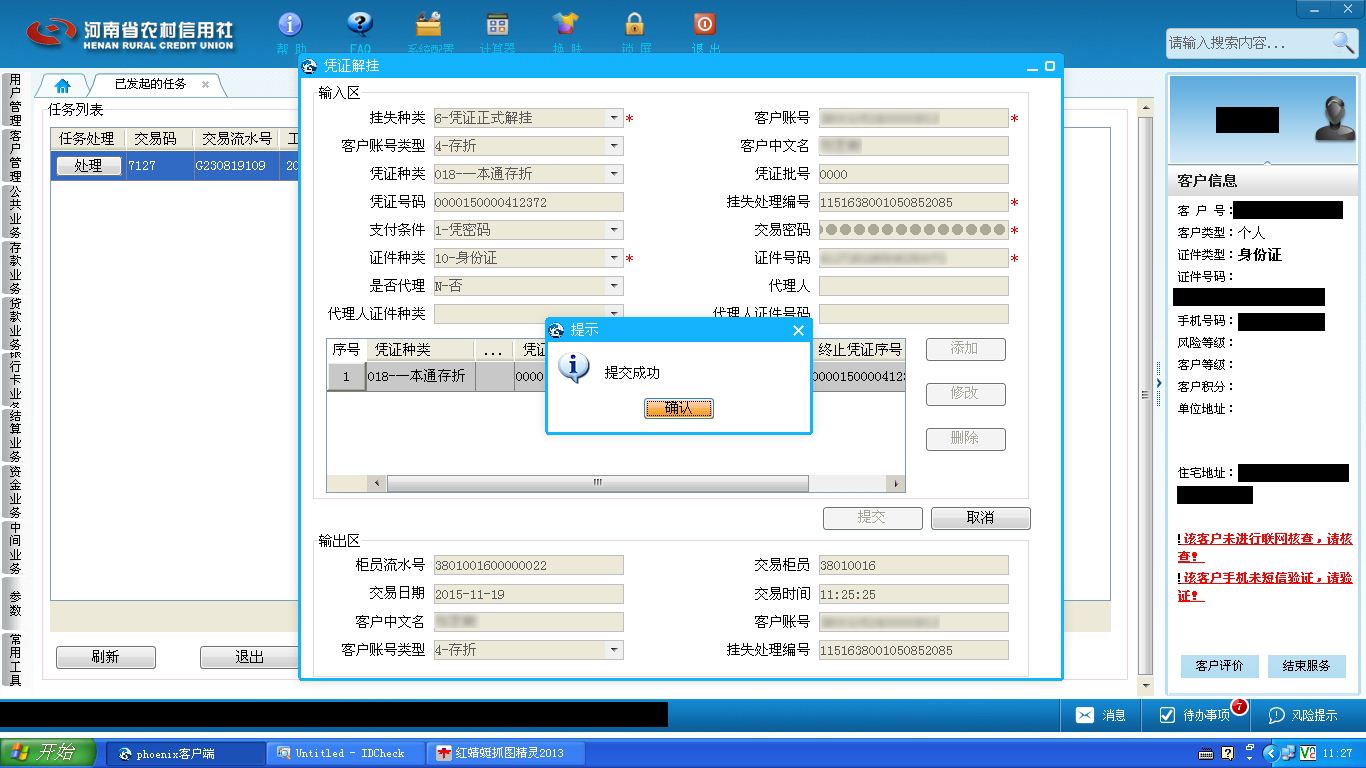This screenshot has width=1366, height=768.
Task: Close the 已发起的任务 tab with x
Action: 205,85
